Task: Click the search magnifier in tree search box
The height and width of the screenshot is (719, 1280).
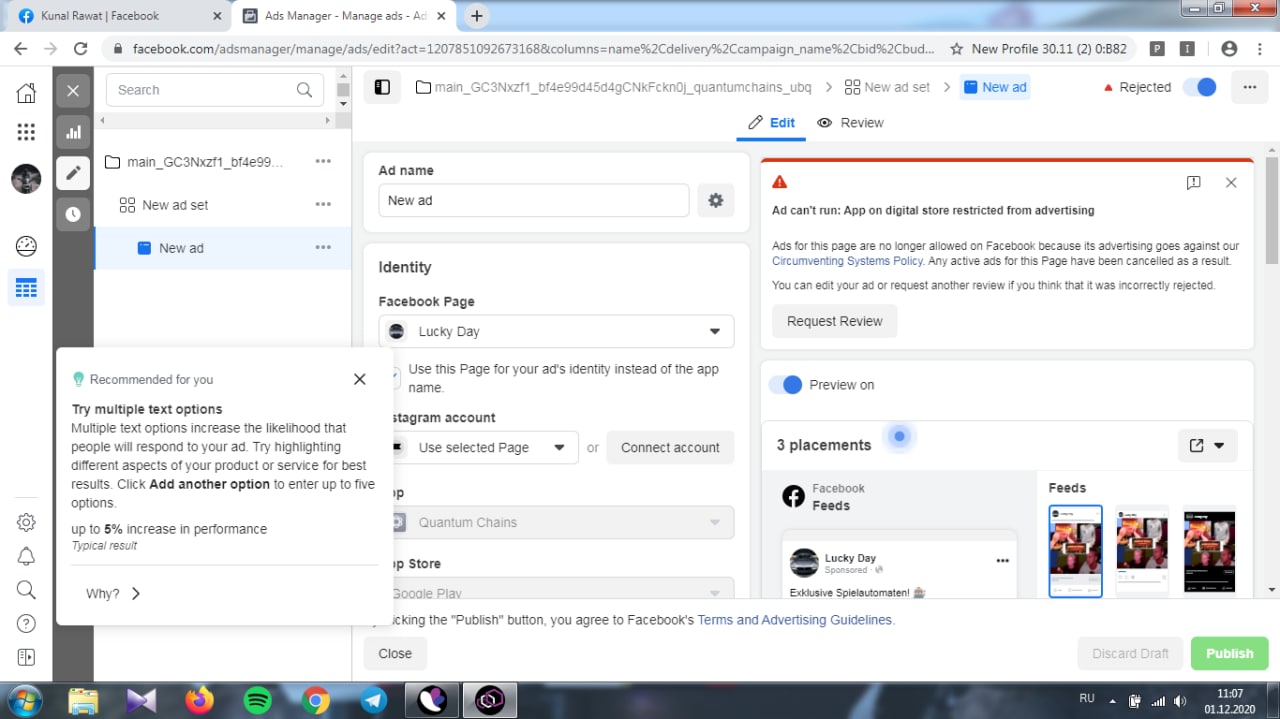Action: click(x=304, y=90)
